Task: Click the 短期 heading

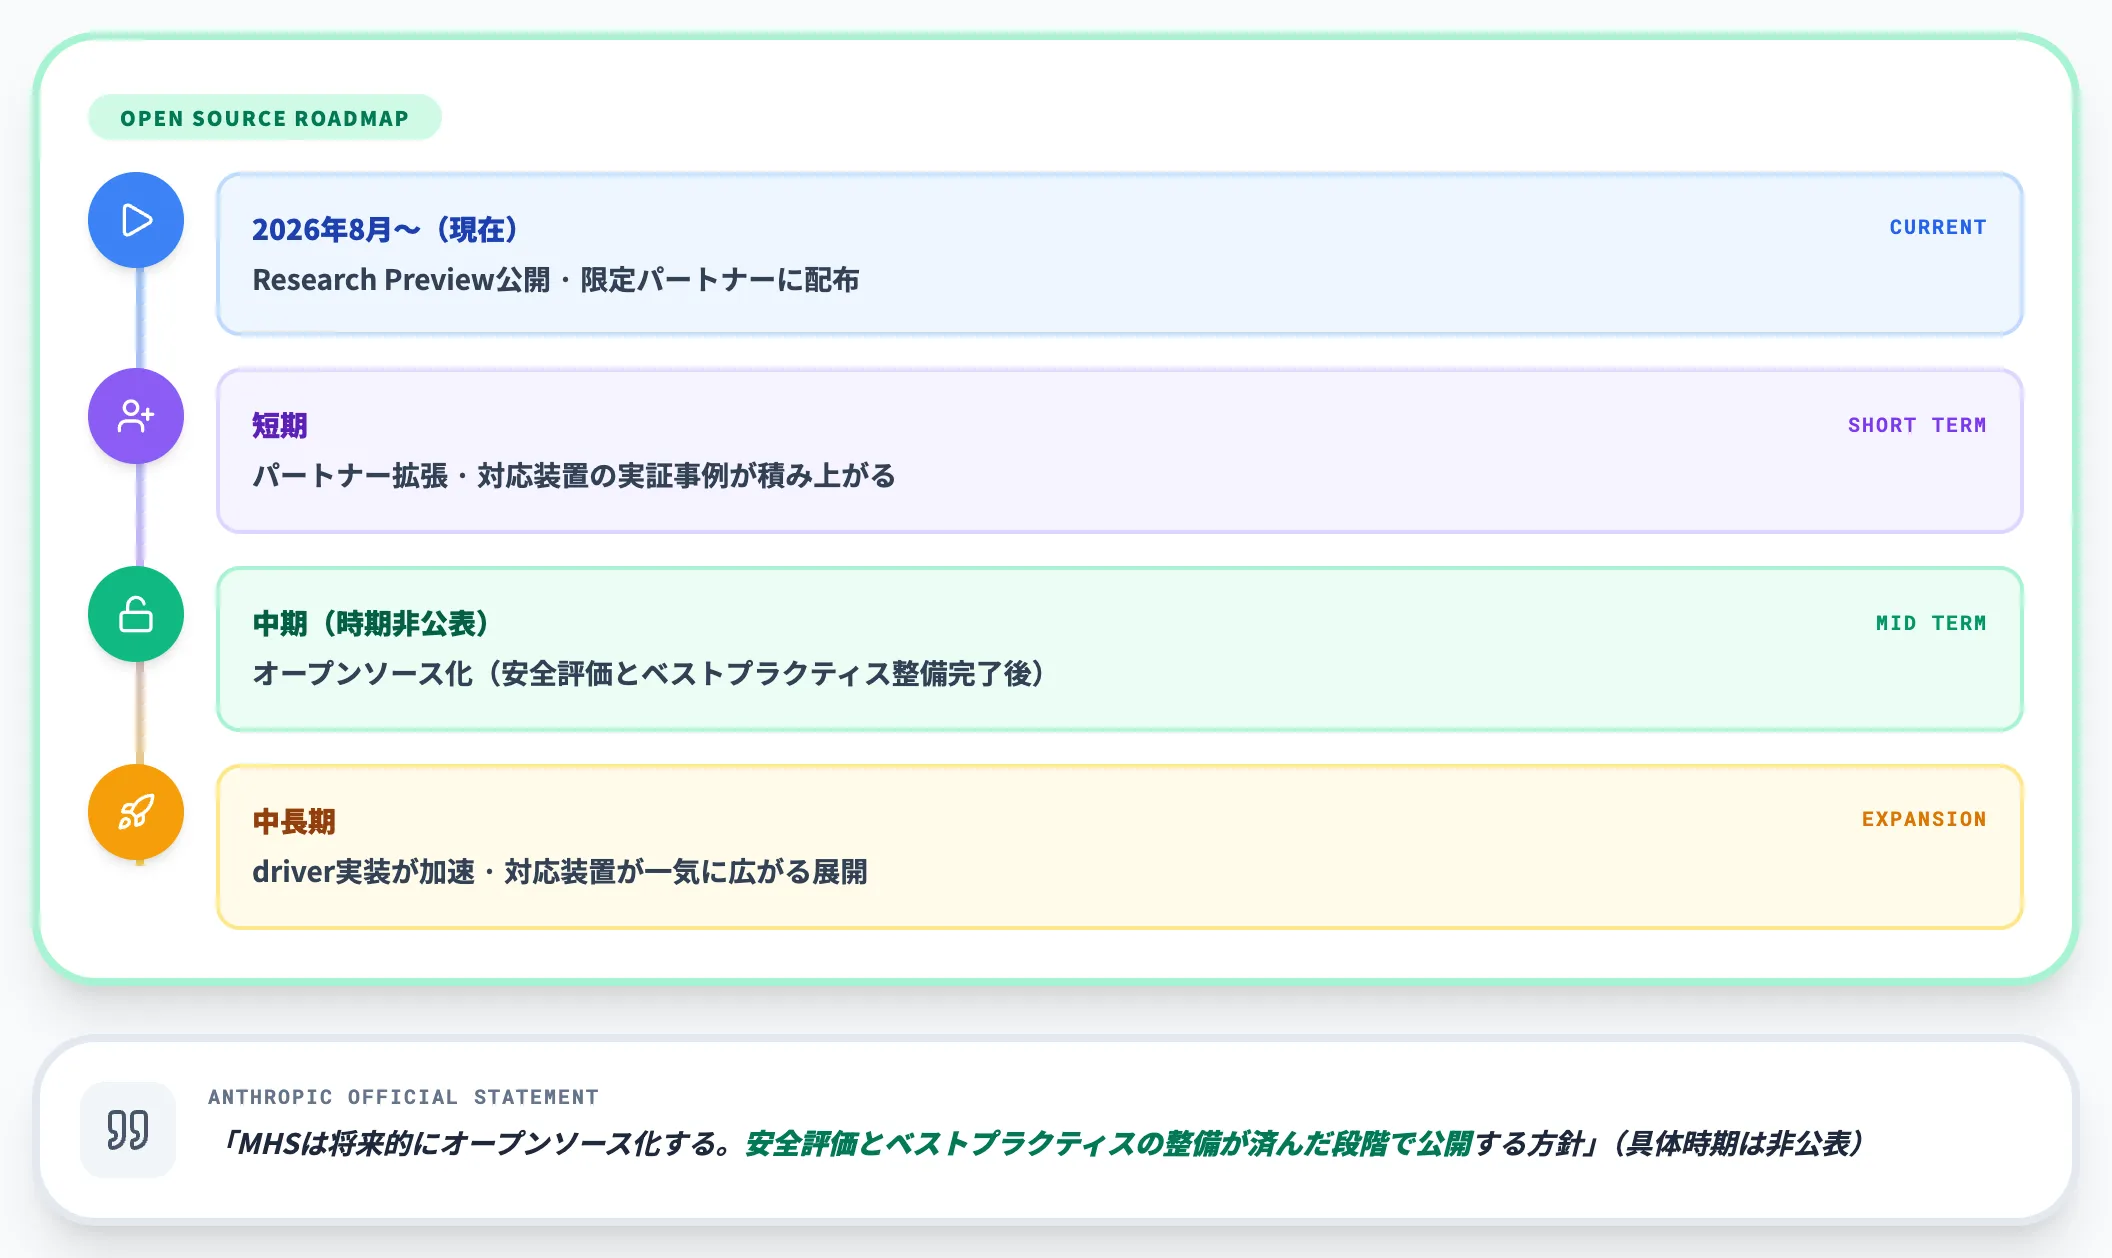Action: pos(280,425)
